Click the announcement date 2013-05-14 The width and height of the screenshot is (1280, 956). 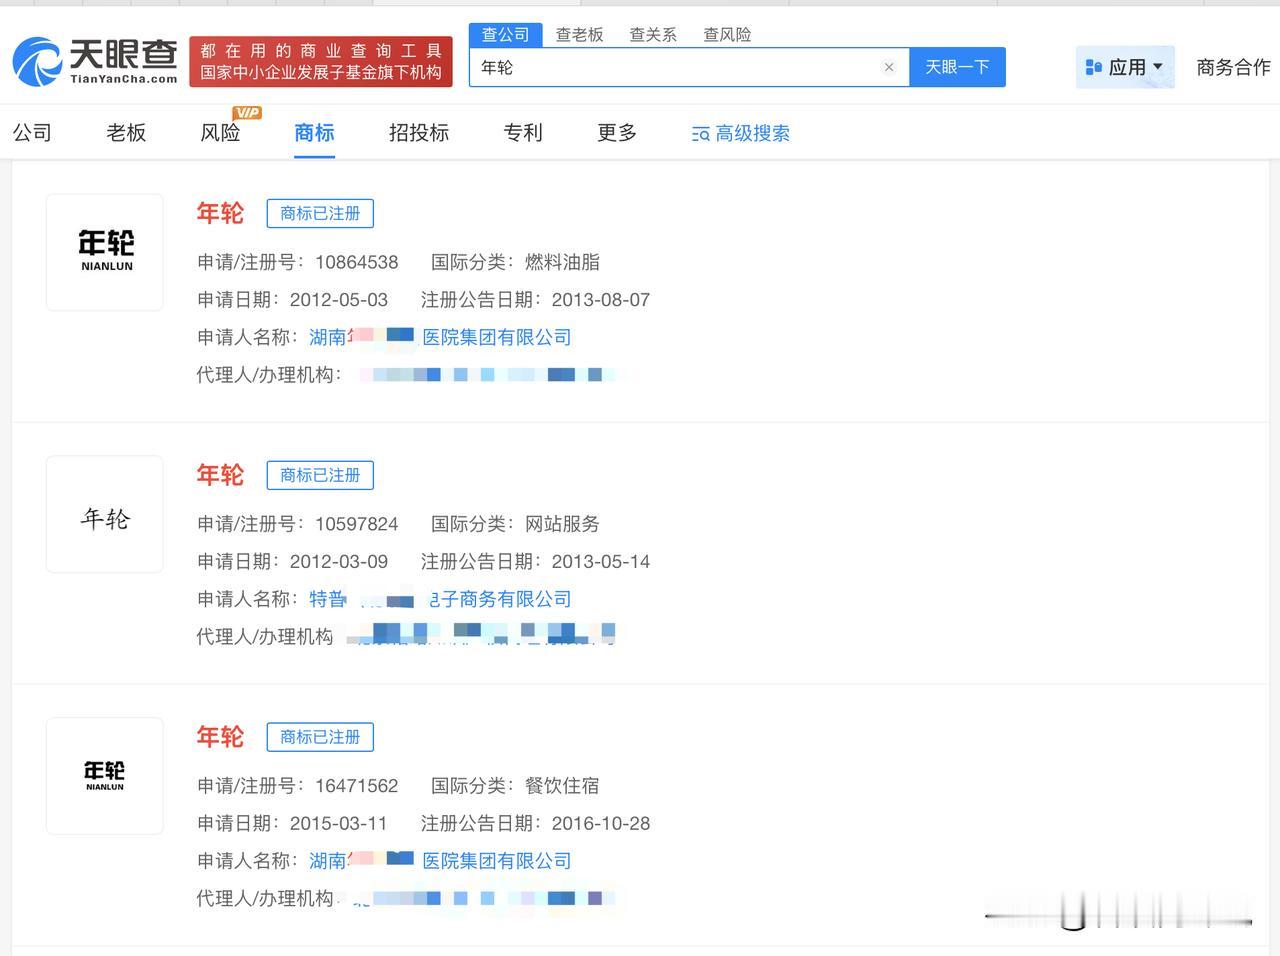point(601,562)
